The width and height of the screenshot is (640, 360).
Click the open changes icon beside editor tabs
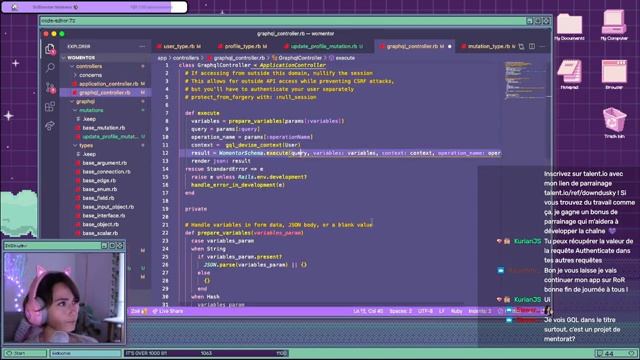point(522,47)
